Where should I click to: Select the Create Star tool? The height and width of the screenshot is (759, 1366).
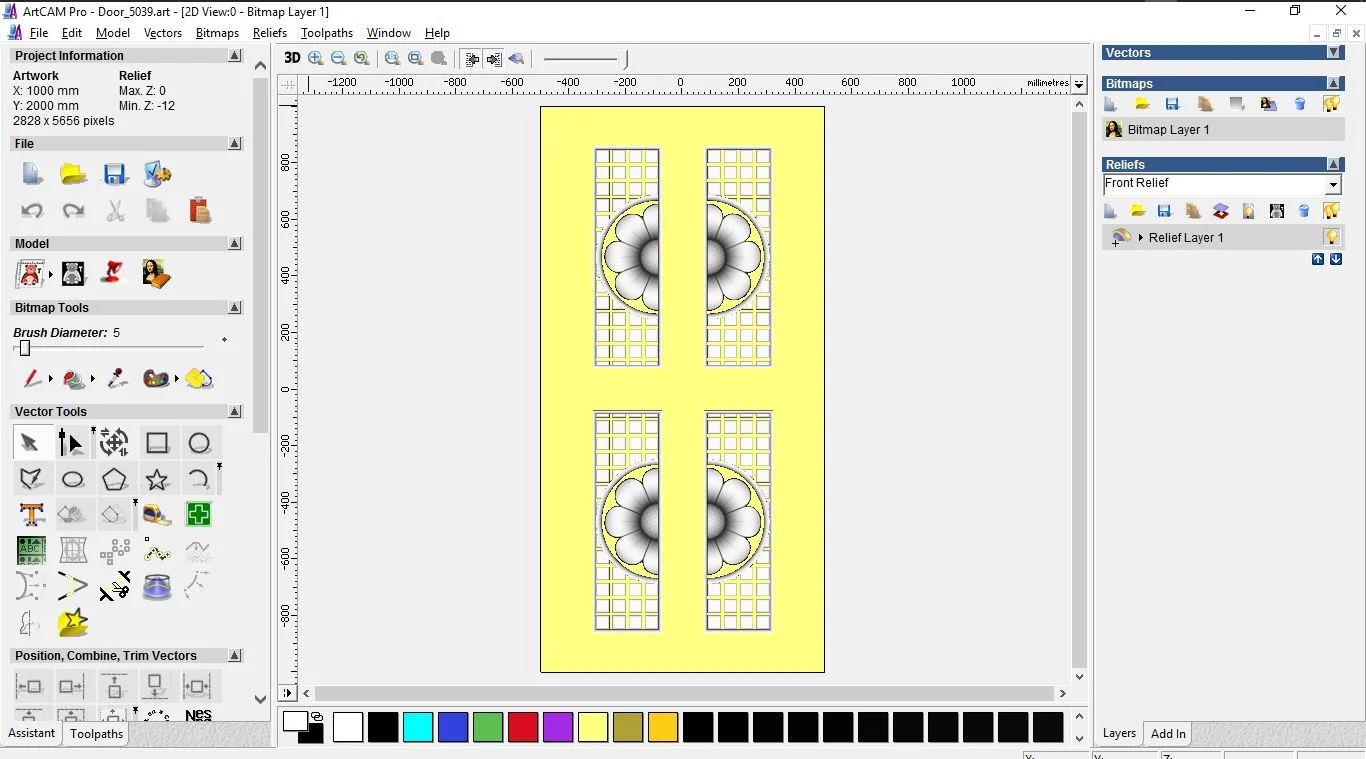(157, 479)
